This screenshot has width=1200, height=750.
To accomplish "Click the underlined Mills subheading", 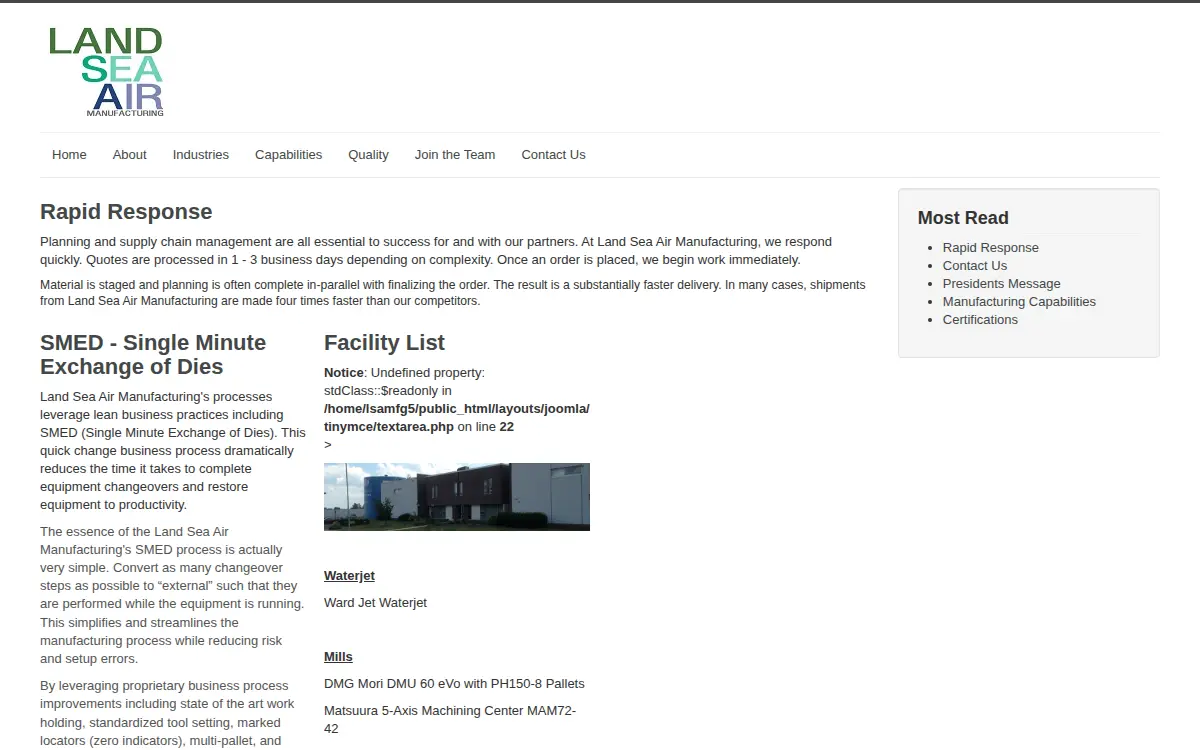I will tap(338, 657).
